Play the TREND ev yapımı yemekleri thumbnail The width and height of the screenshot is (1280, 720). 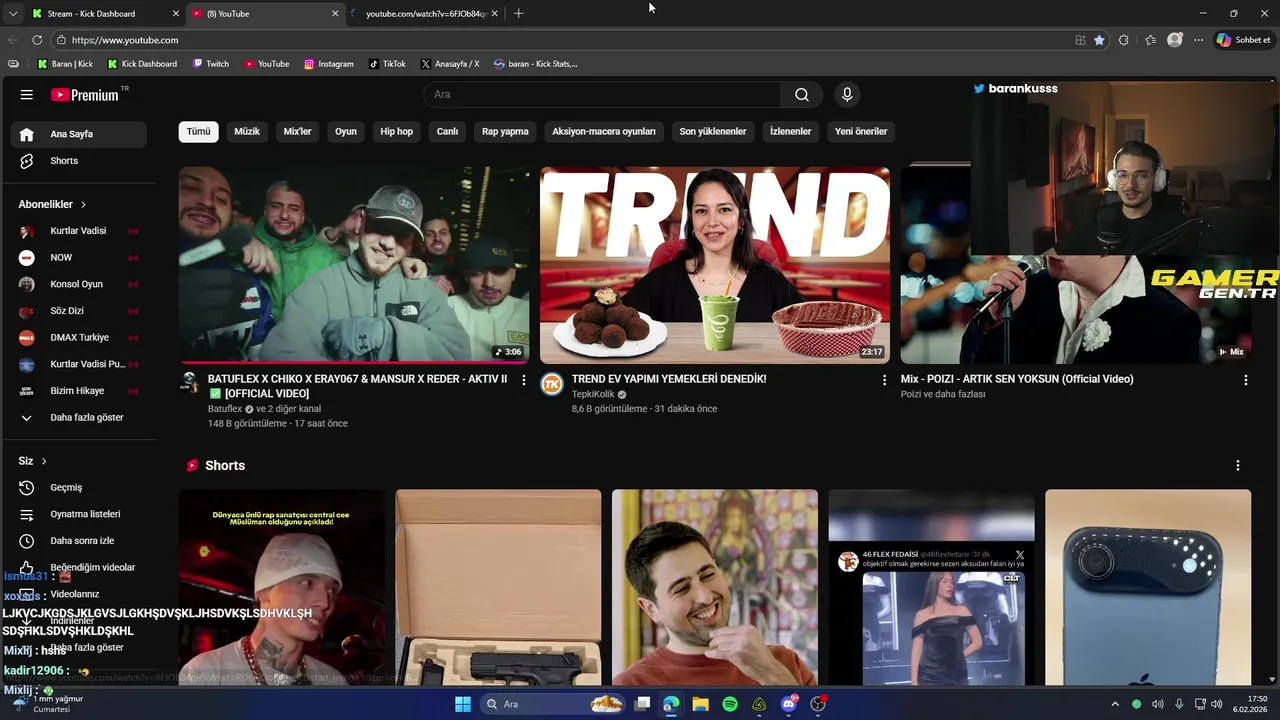[x=715, y=265]
